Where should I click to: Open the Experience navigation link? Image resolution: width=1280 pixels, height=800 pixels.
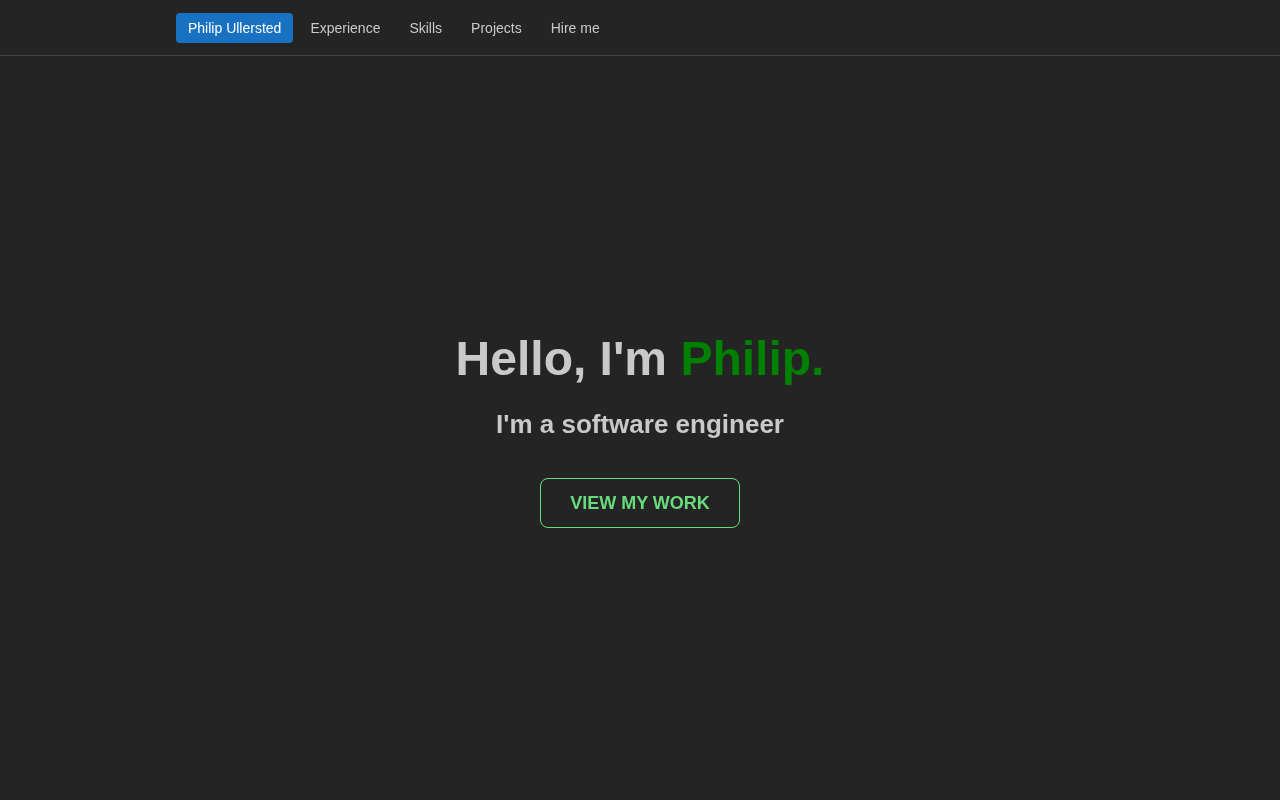tap(345, 28)
